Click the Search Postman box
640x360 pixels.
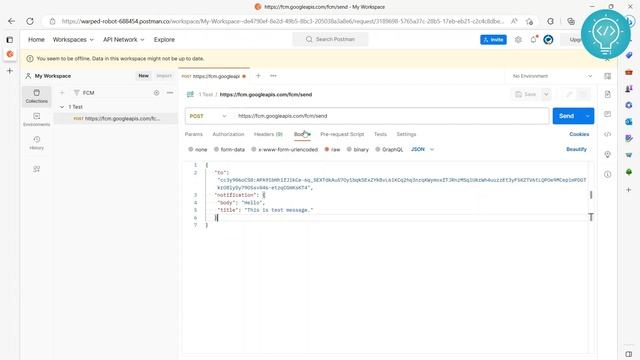(330, 39)
